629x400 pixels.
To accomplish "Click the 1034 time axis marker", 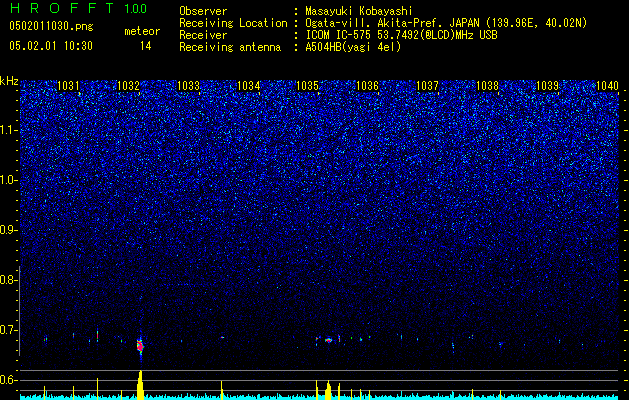I will tap(249, 86).
